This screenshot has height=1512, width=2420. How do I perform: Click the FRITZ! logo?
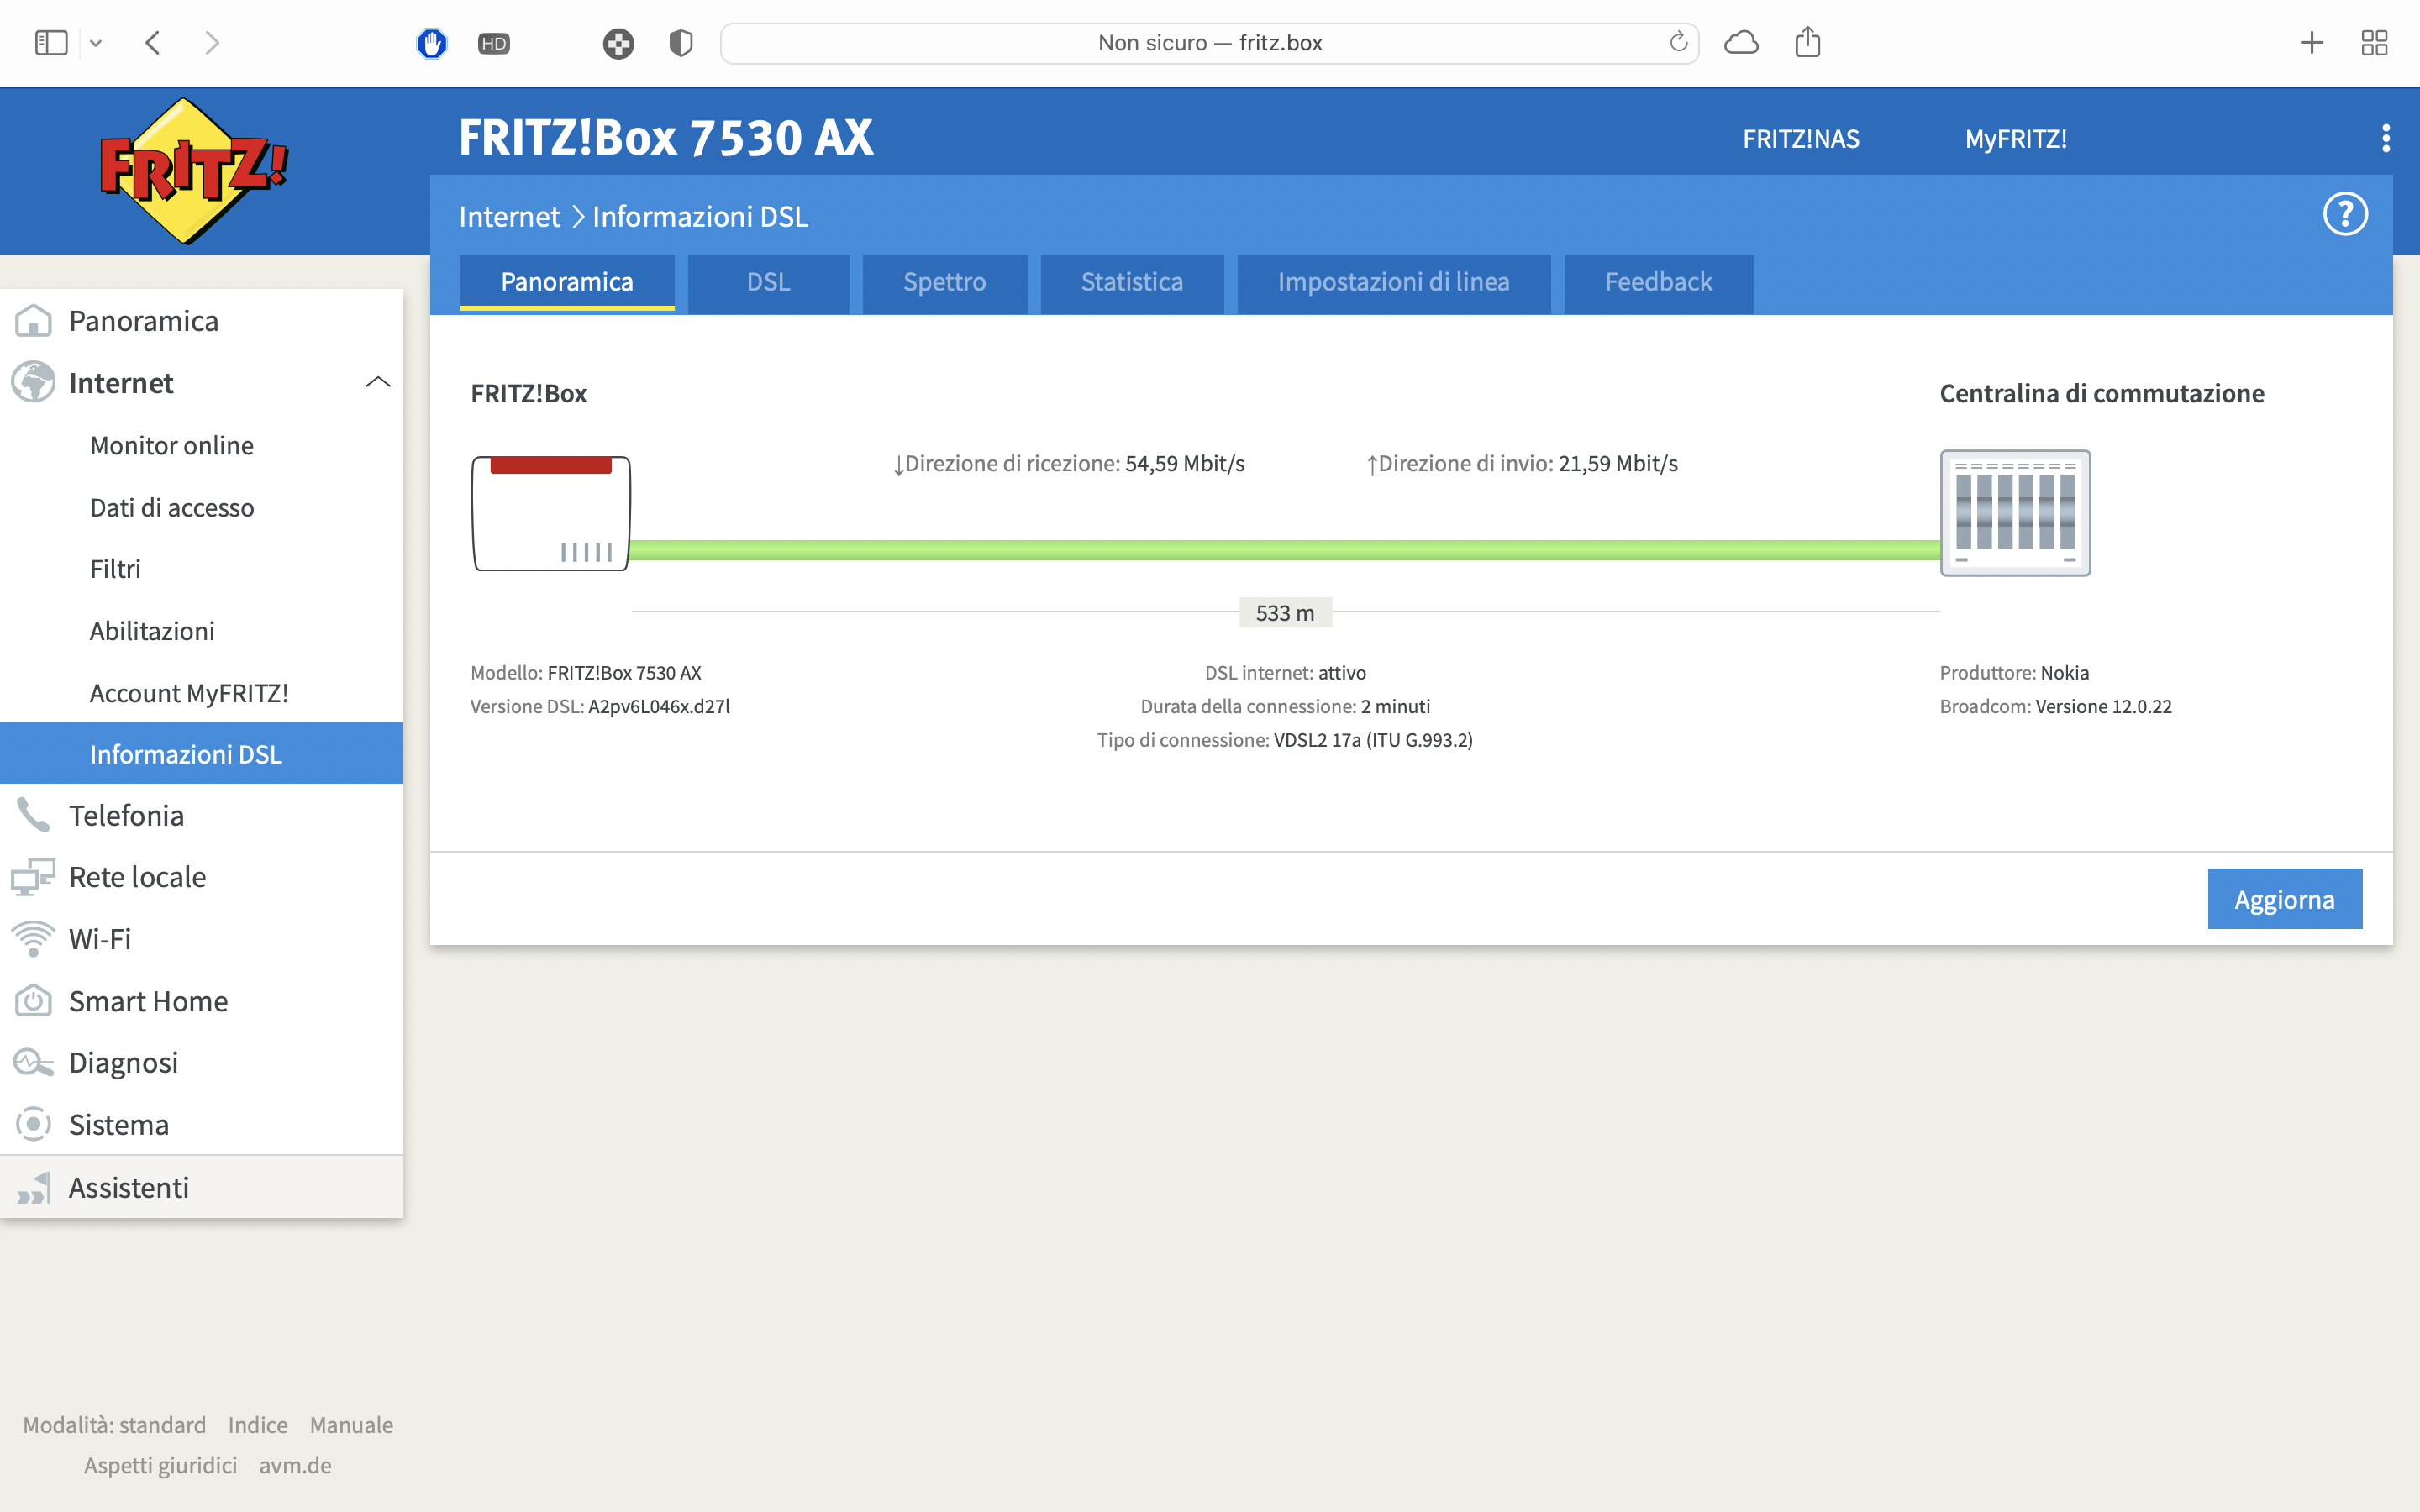click(193, 170)
